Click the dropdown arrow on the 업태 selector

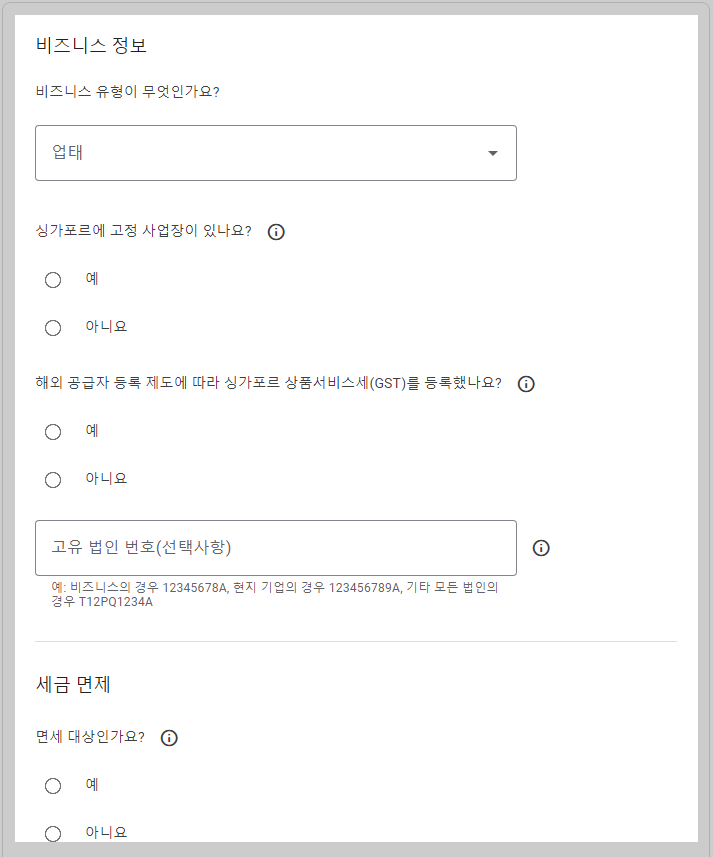point(492,152)
